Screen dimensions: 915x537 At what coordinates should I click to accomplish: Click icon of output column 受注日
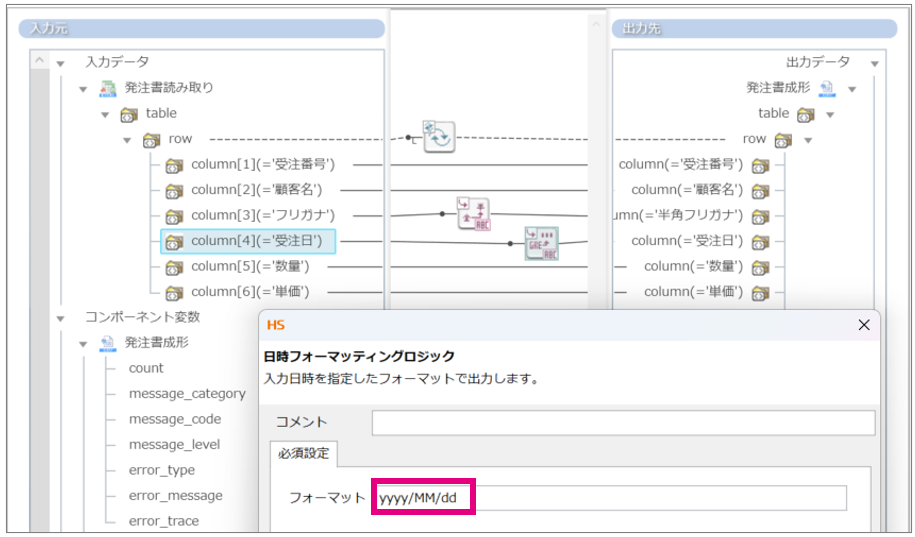pos(760,242)
